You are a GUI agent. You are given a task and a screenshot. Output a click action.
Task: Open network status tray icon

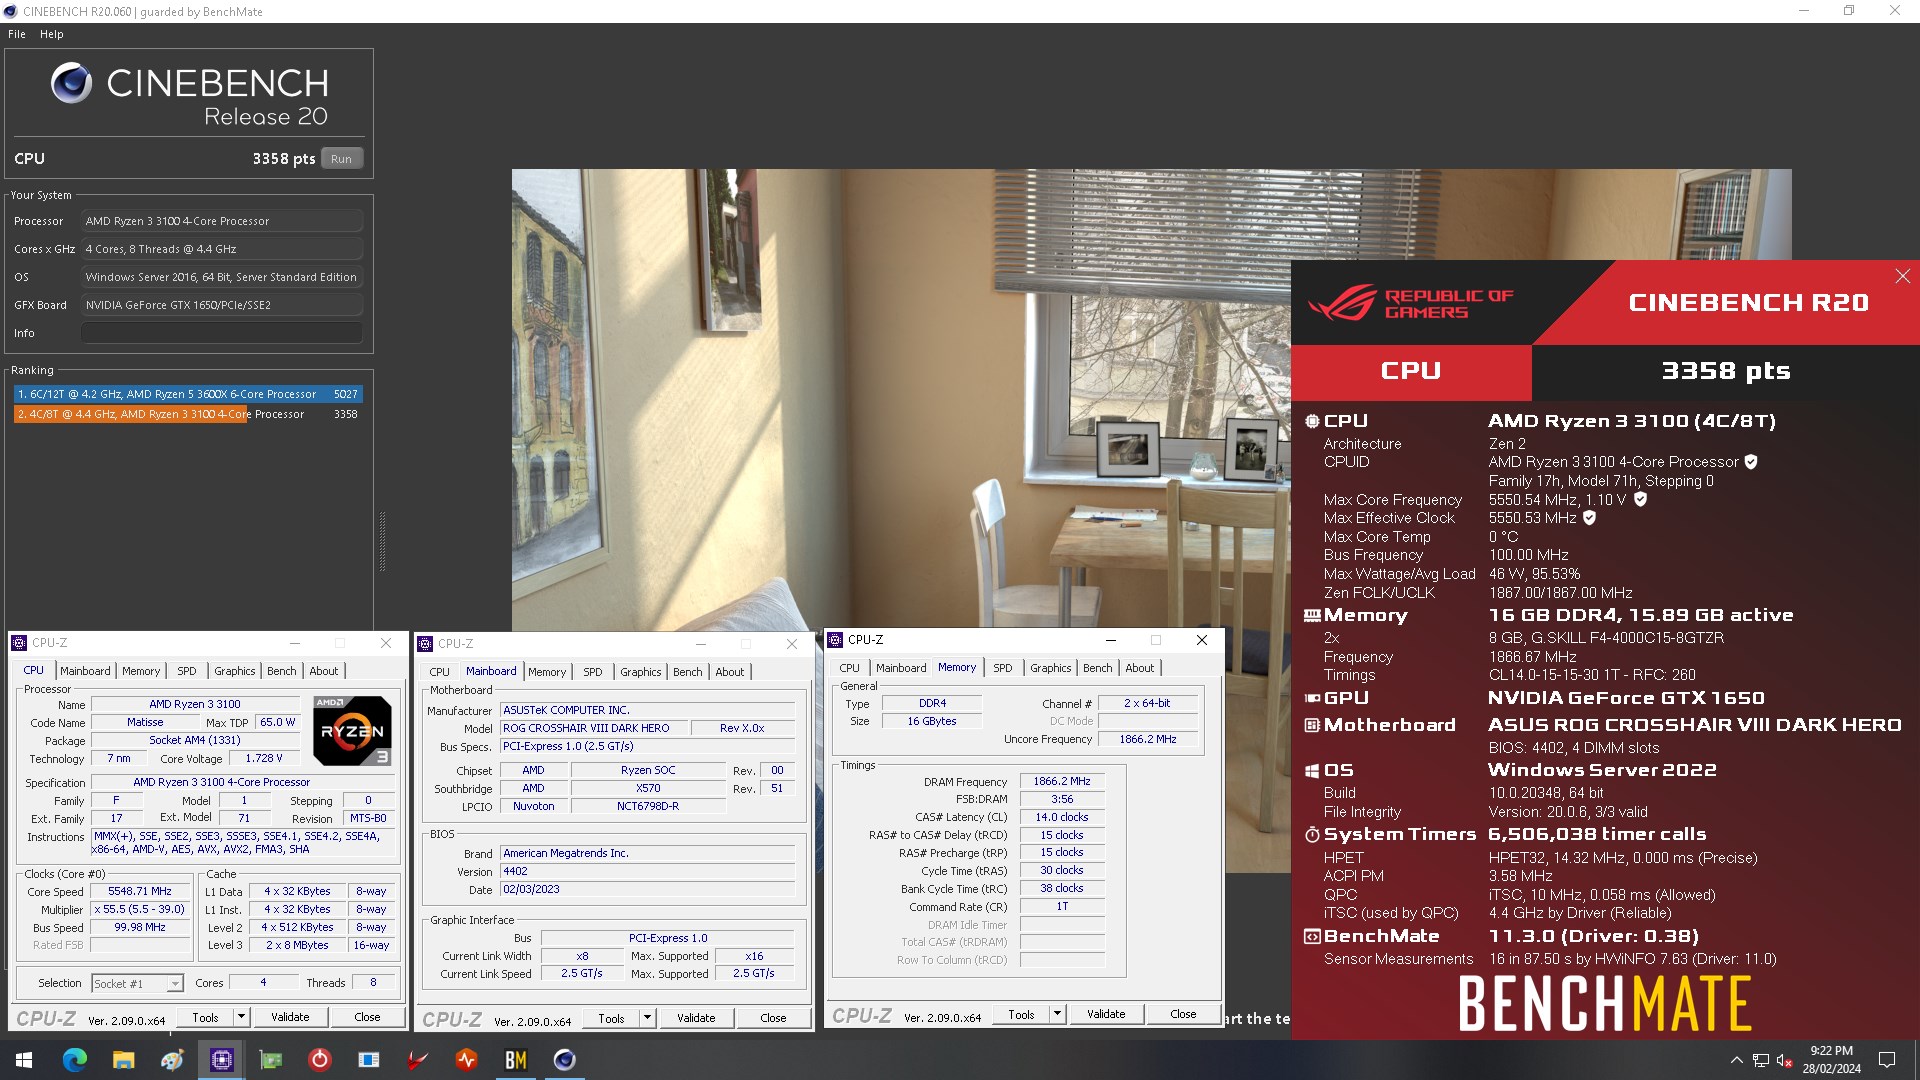pos(1761,1060)
